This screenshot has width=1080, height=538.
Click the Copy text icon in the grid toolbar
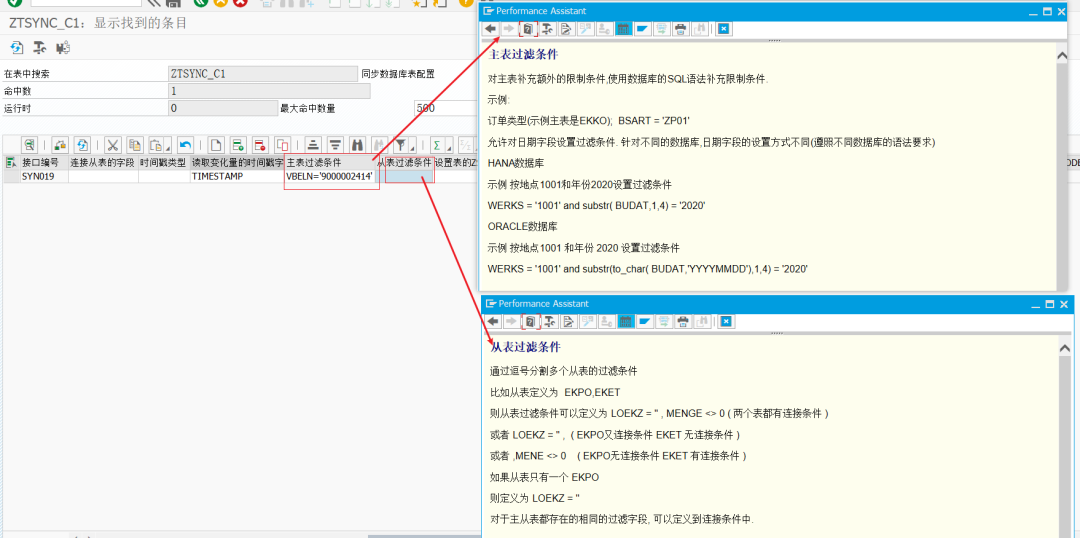click(135, 145)
